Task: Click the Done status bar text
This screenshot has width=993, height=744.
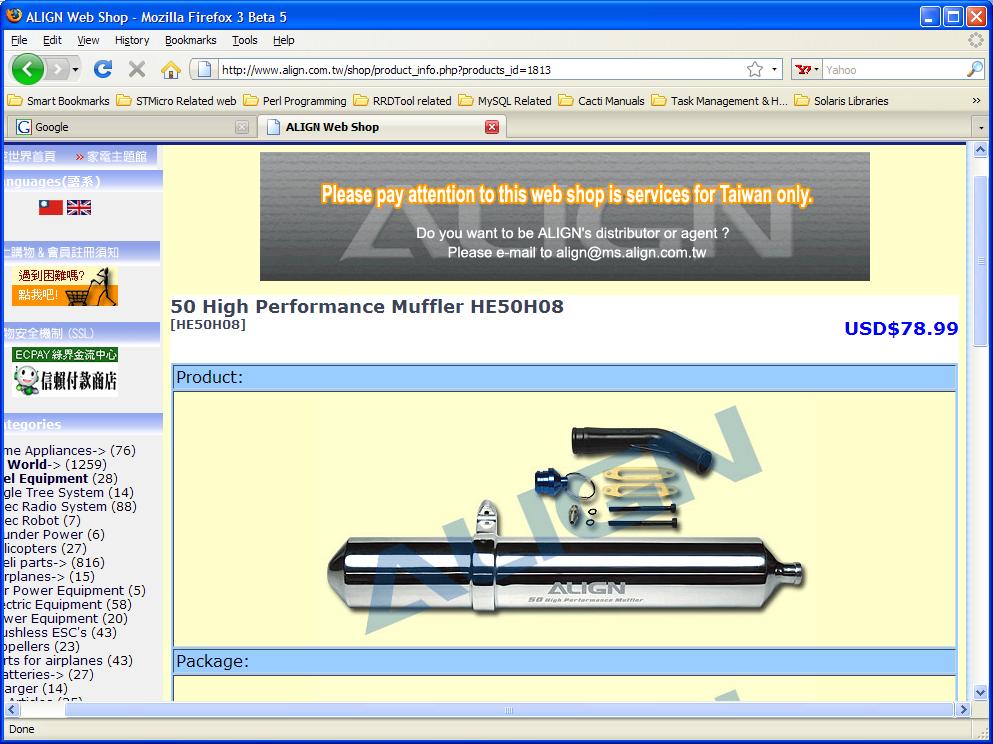Action: pos(22,729)
